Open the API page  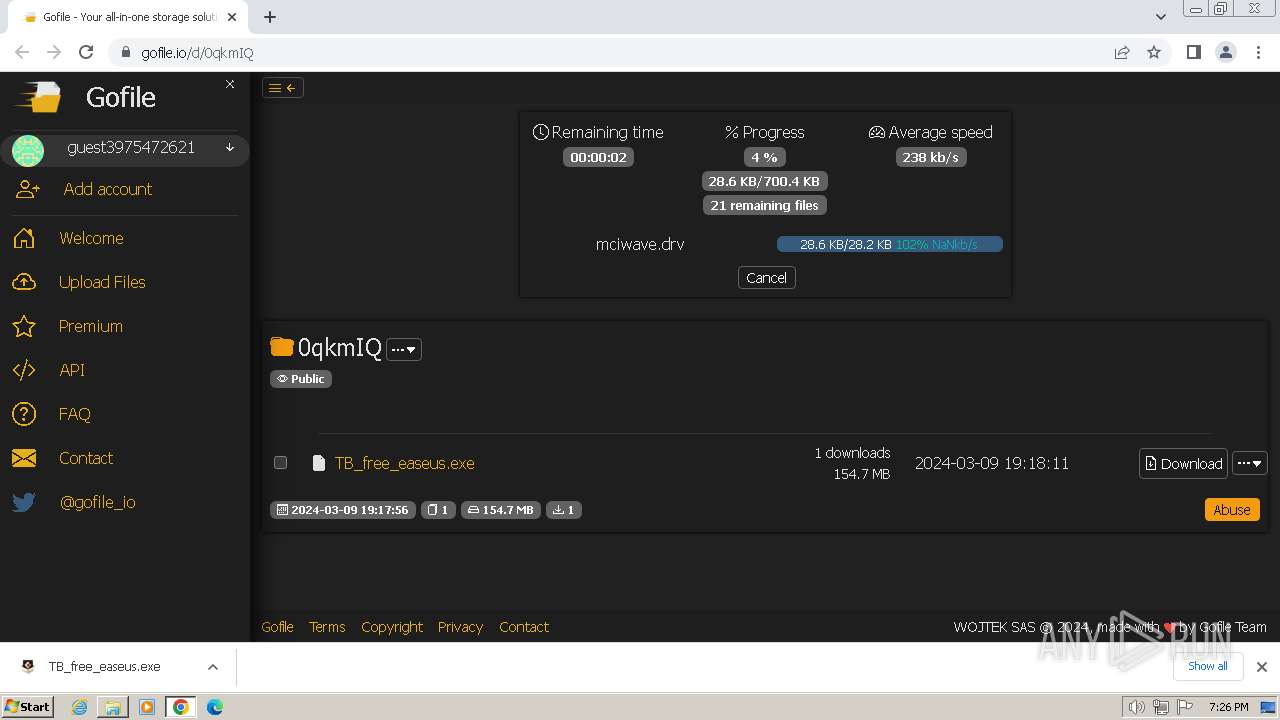coord(72,370)
